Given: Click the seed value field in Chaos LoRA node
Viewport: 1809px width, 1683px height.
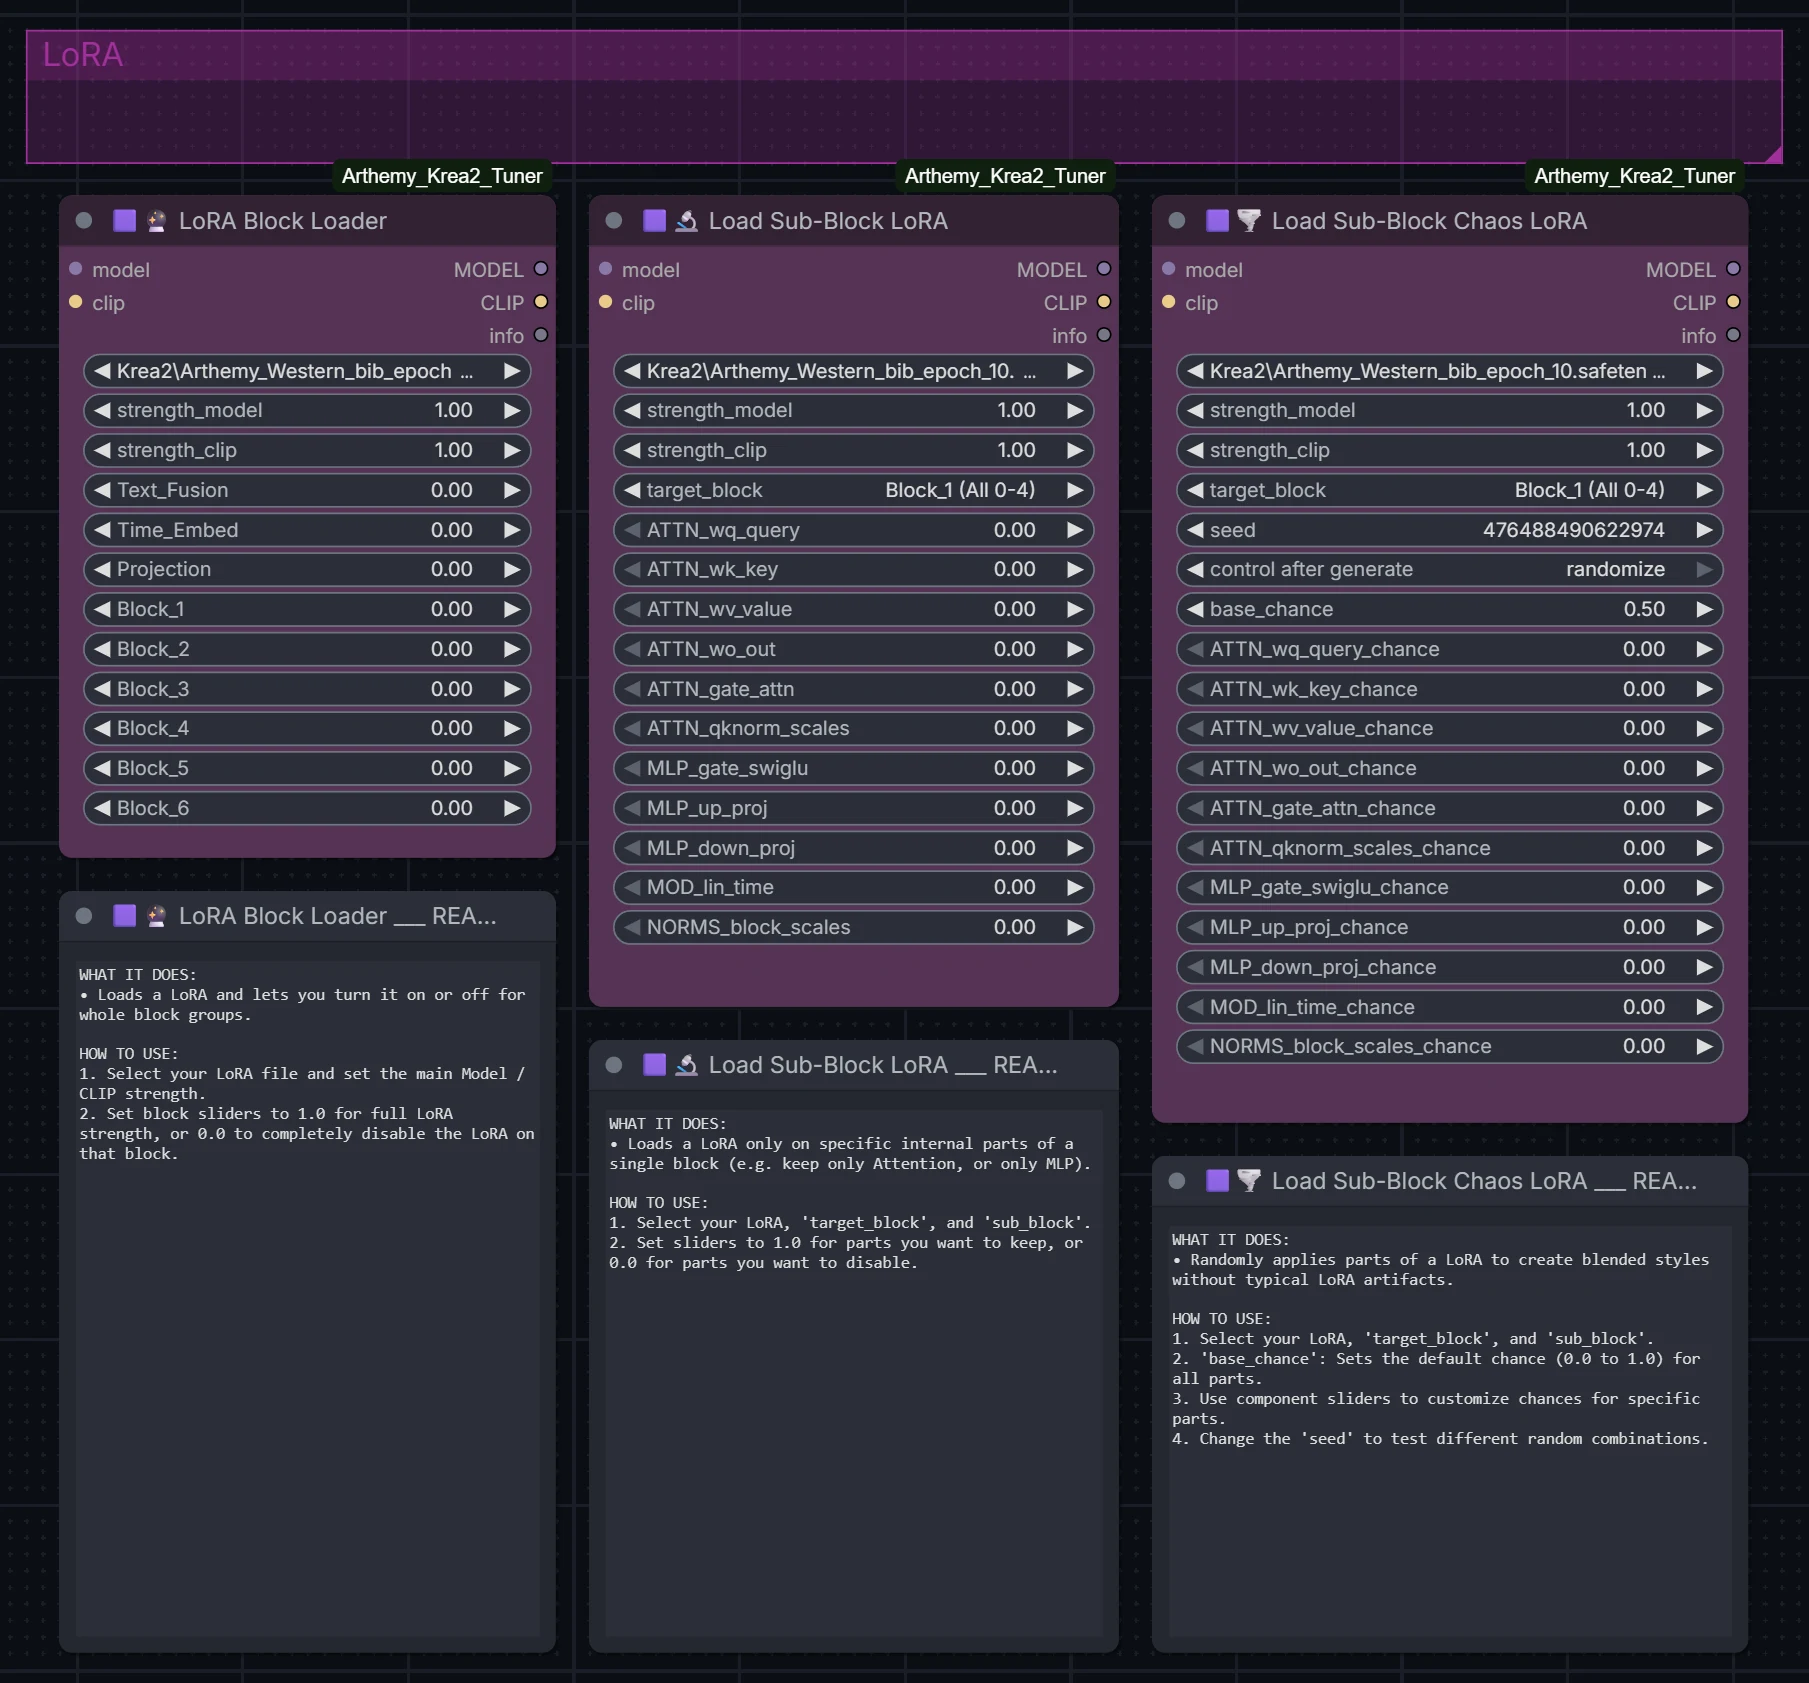Looking at the screenshot, I should tap(1450, 530).
